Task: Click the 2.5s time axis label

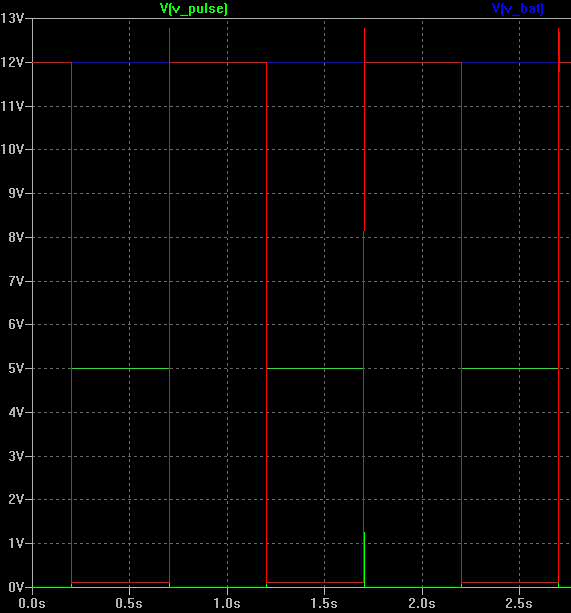Action: pos(519,603)
